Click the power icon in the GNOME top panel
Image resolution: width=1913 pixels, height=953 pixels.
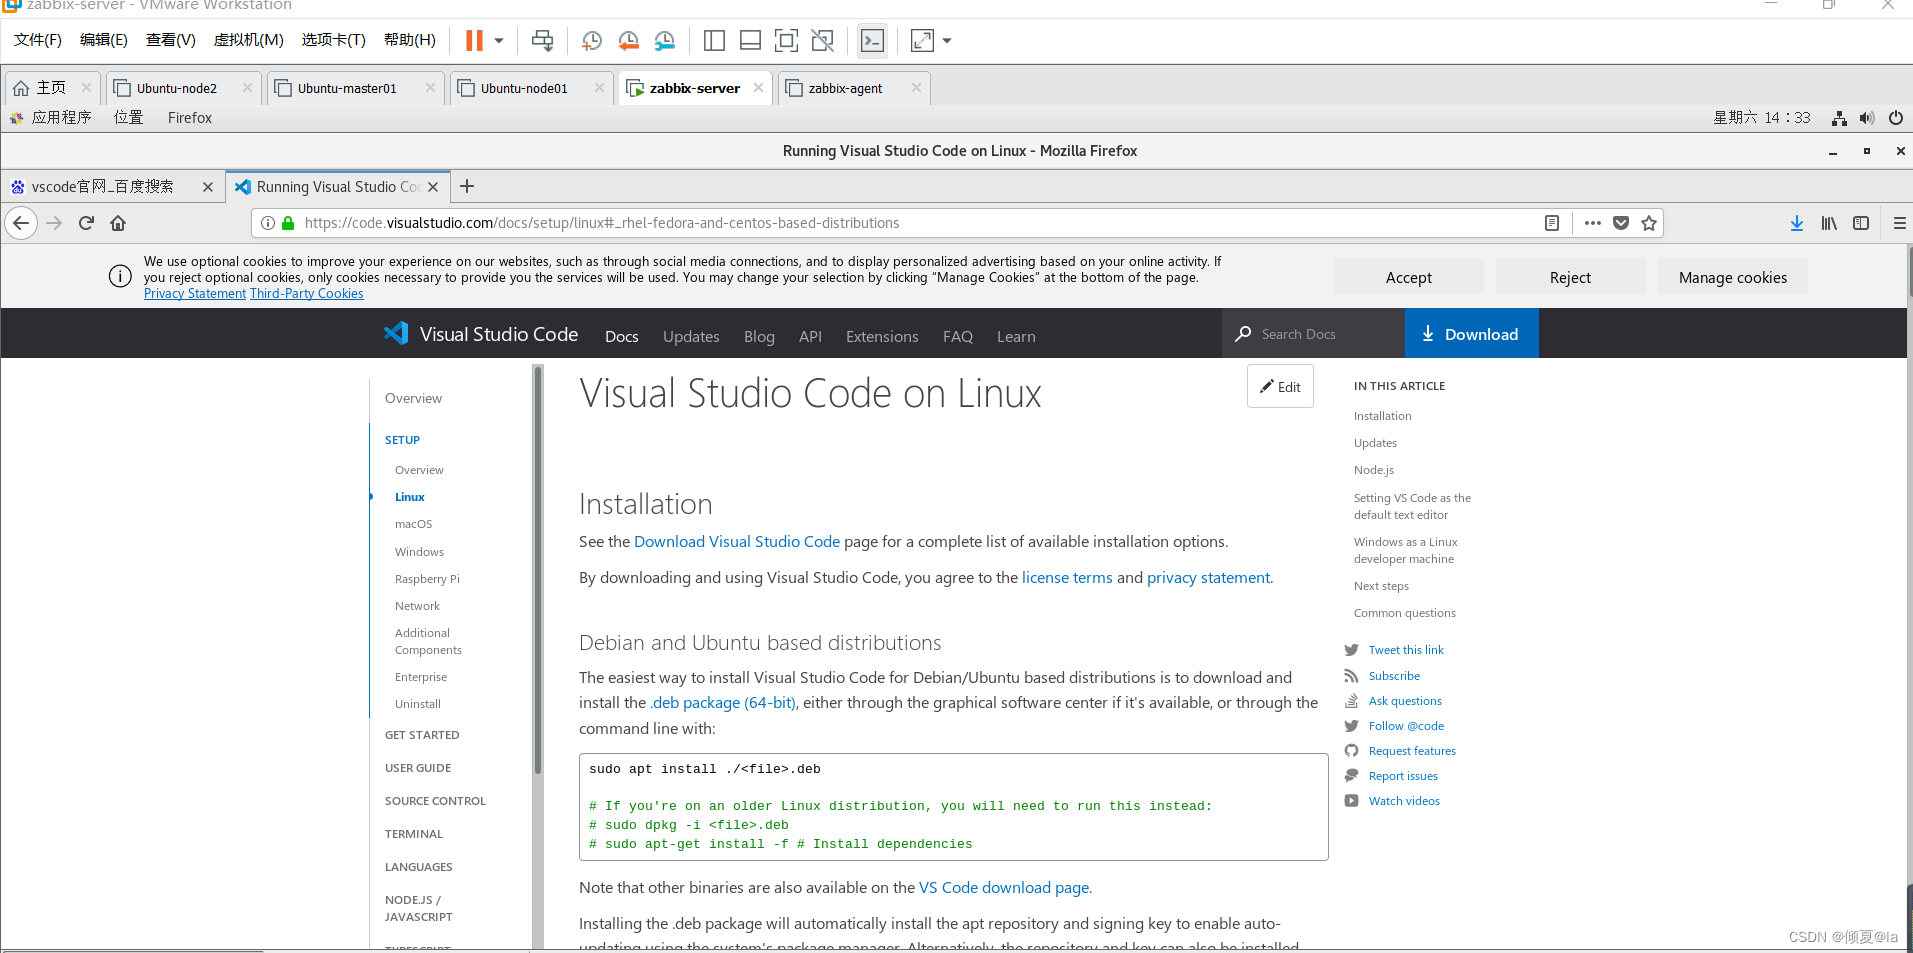tap(1896, 118)
